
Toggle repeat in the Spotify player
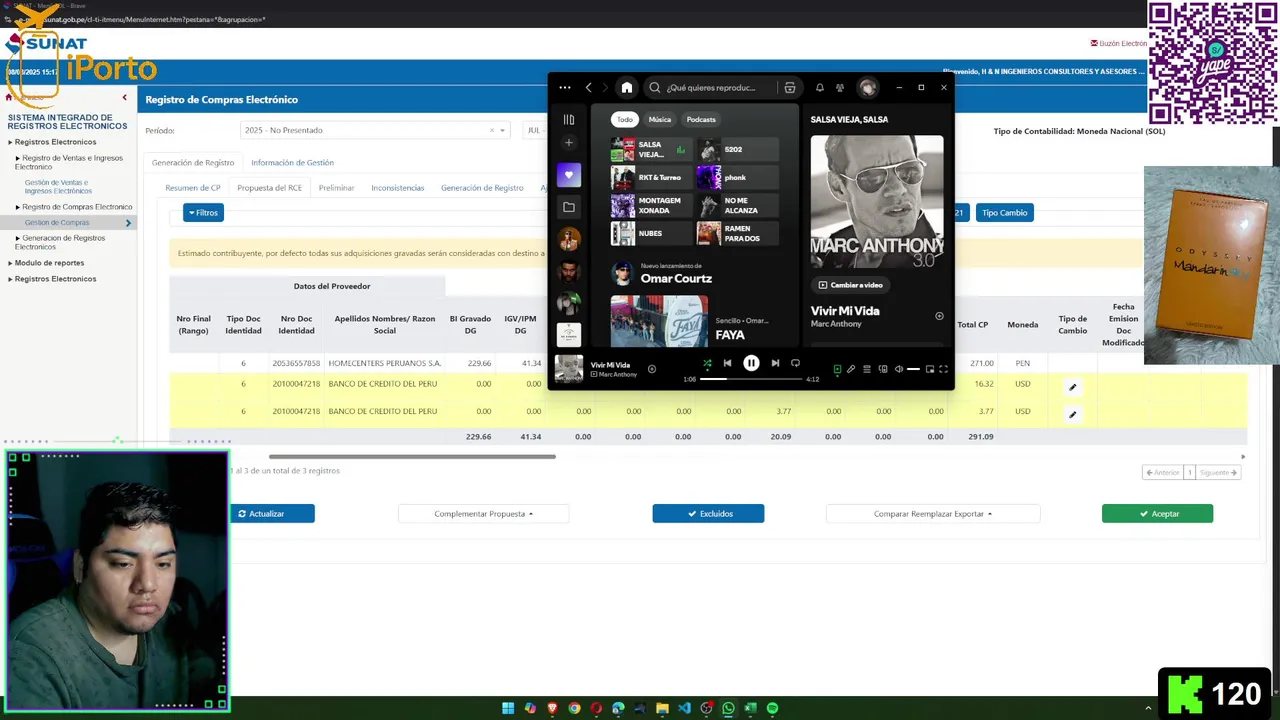coord(795,363)
